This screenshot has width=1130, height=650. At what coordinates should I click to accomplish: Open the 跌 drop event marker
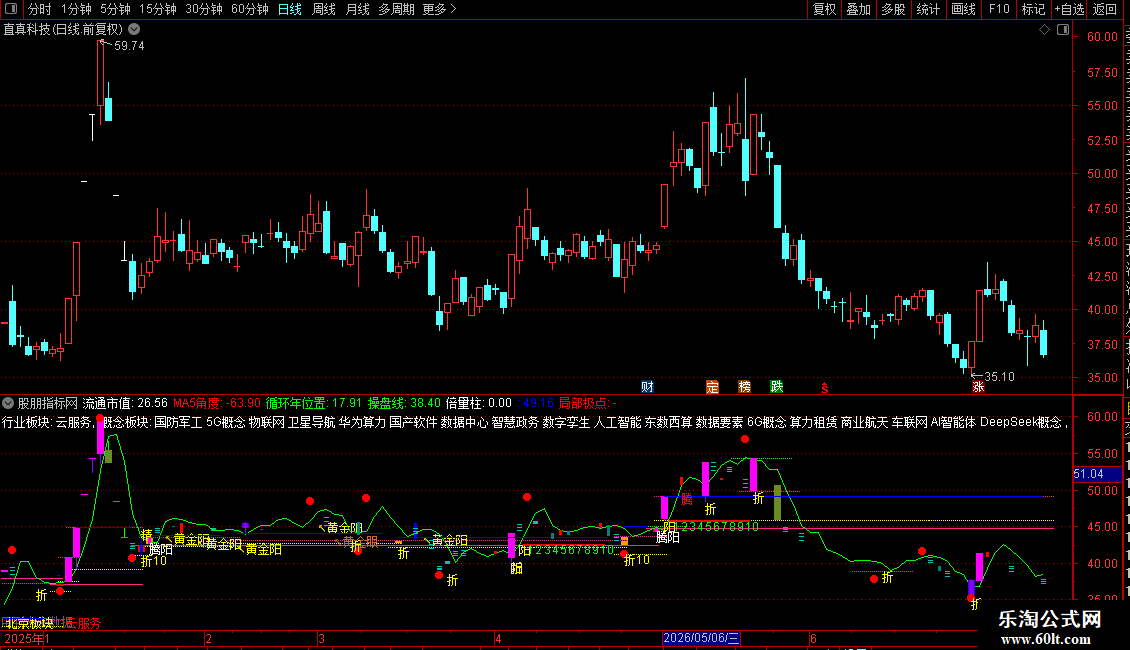coord(777,387)
